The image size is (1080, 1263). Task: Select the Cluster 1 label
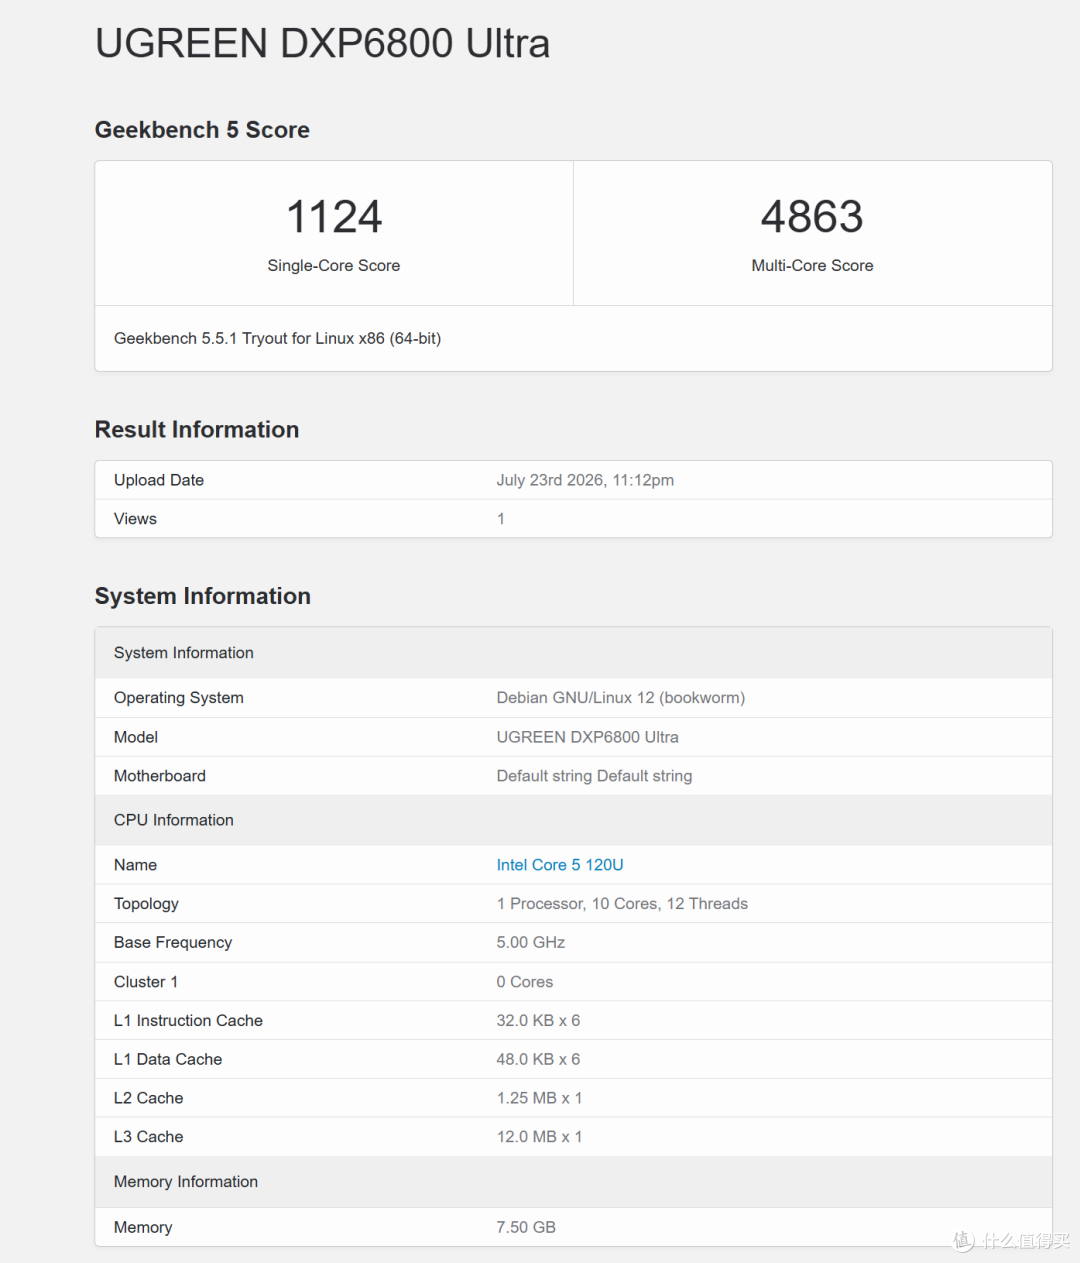tap(146, 982)
